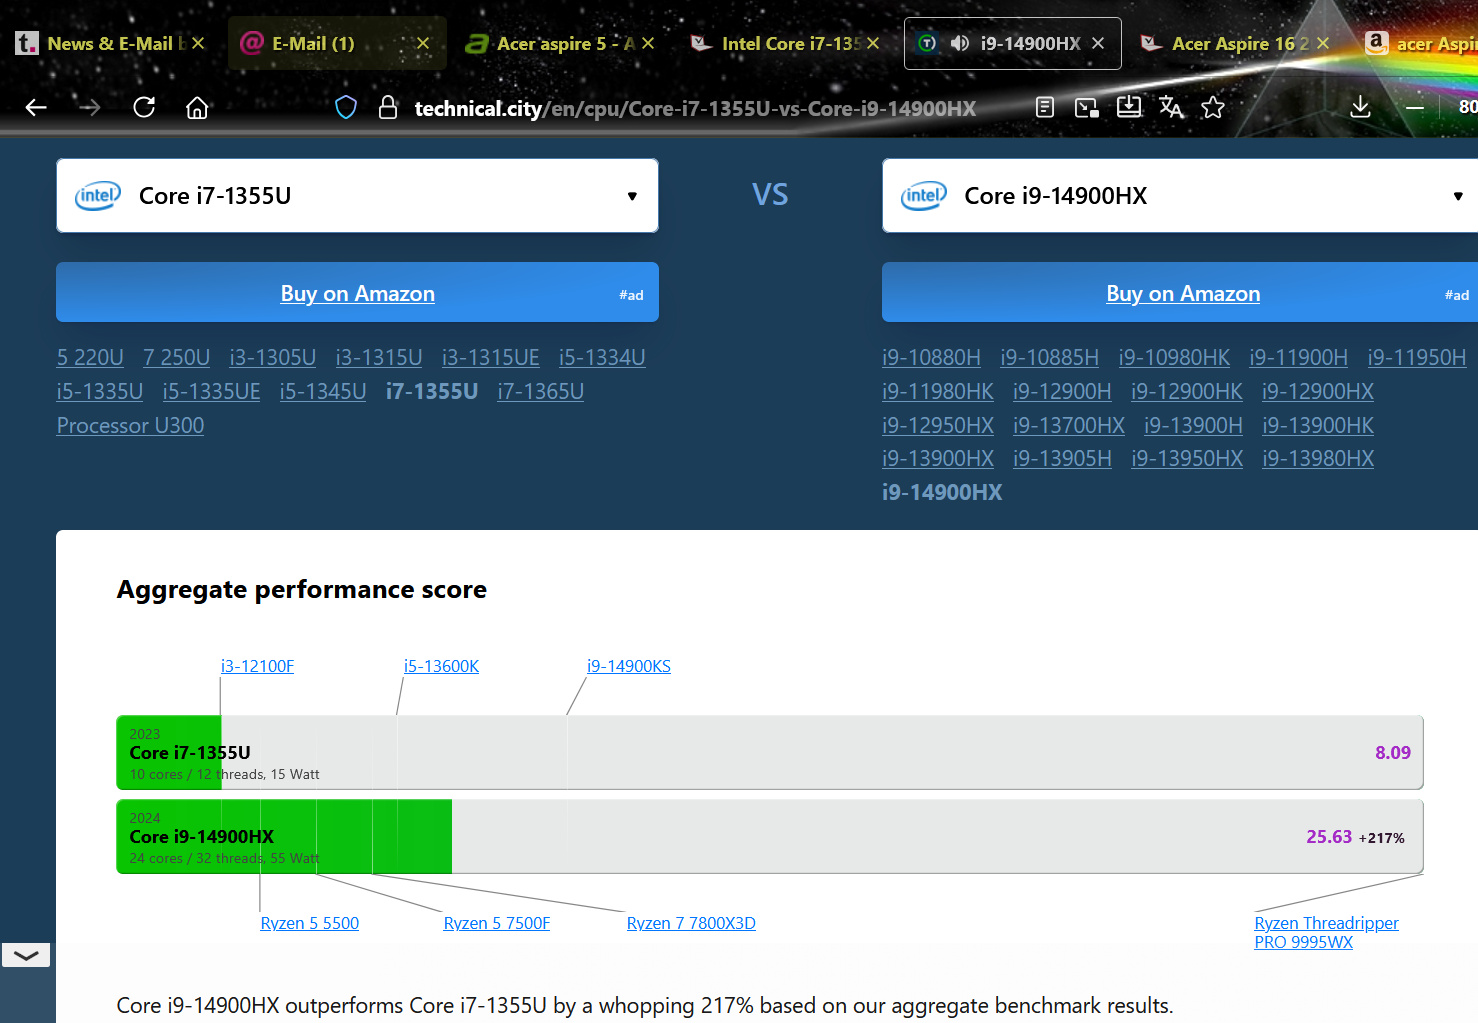
Task: Open the Ryzen Threadripper PRO 9995WX link
Action: [1326, 932]
